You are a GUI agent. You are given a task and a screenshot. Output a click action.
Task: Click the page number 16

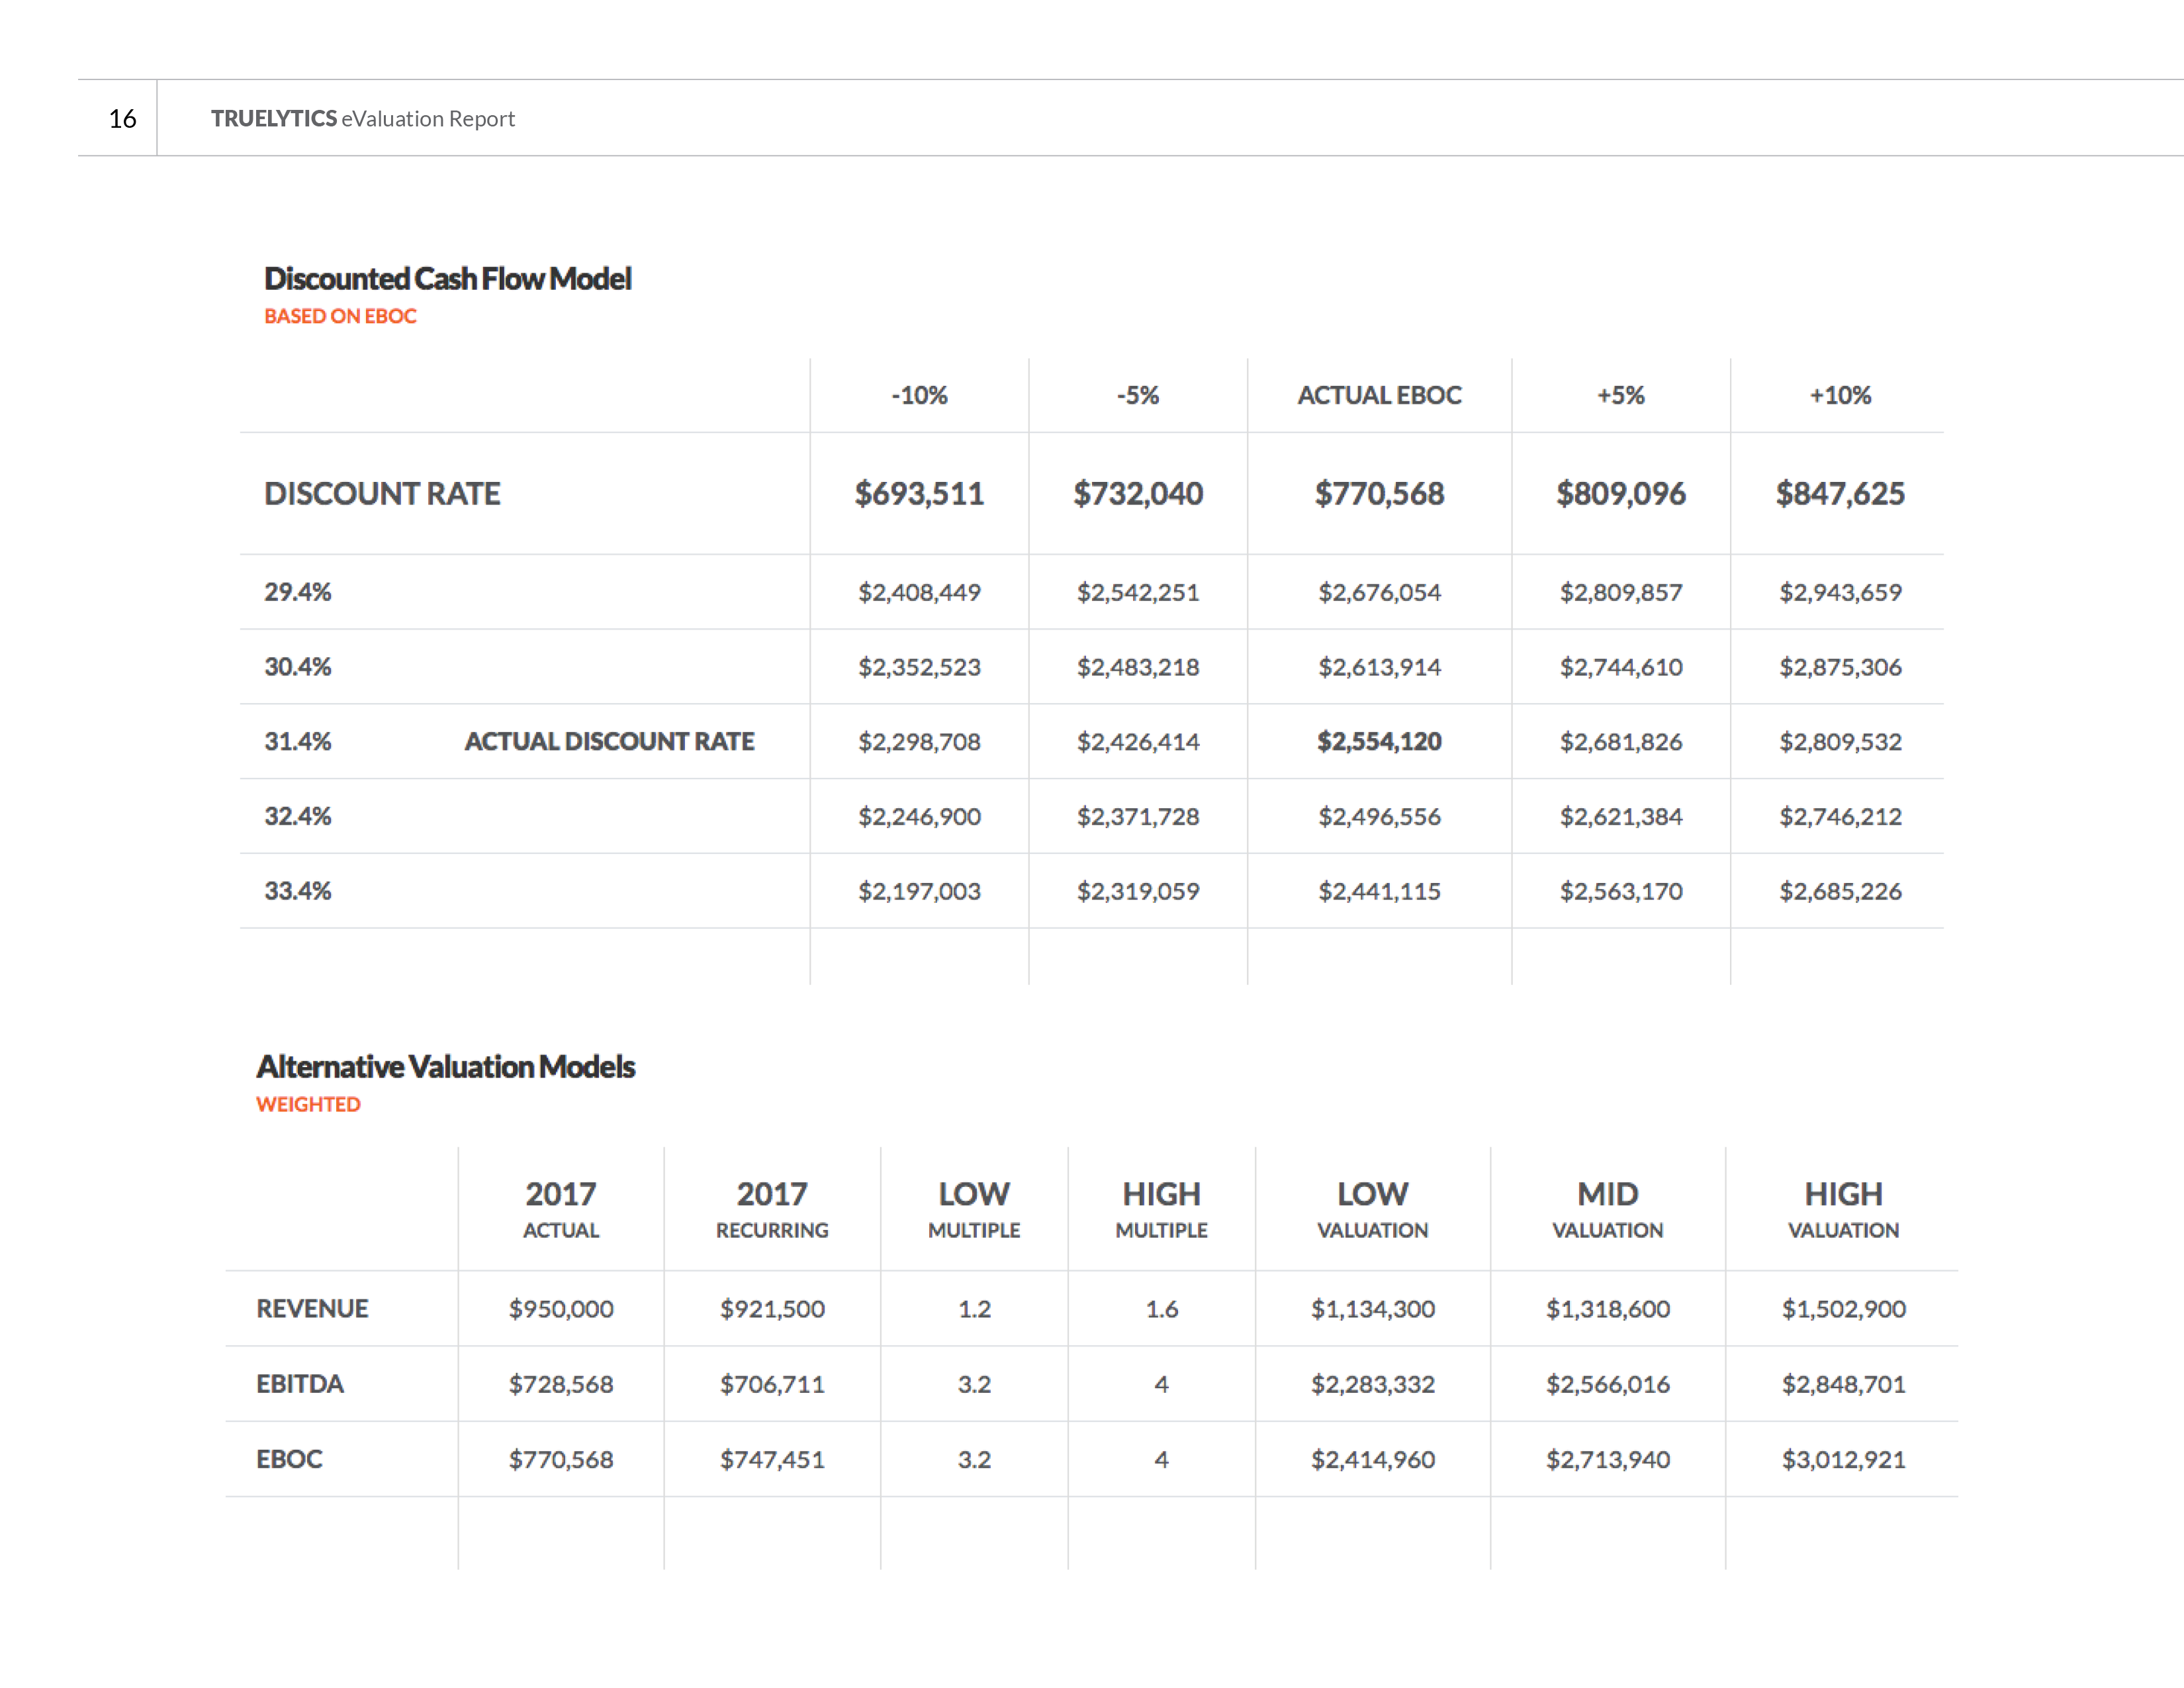(122, 119)
